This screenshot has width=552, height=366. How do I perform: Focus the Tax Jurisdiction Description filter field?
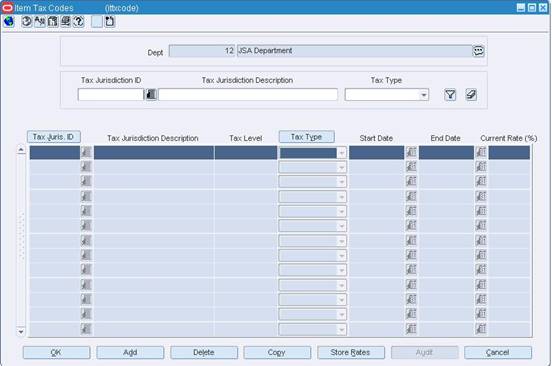click(x=248, y=95)
